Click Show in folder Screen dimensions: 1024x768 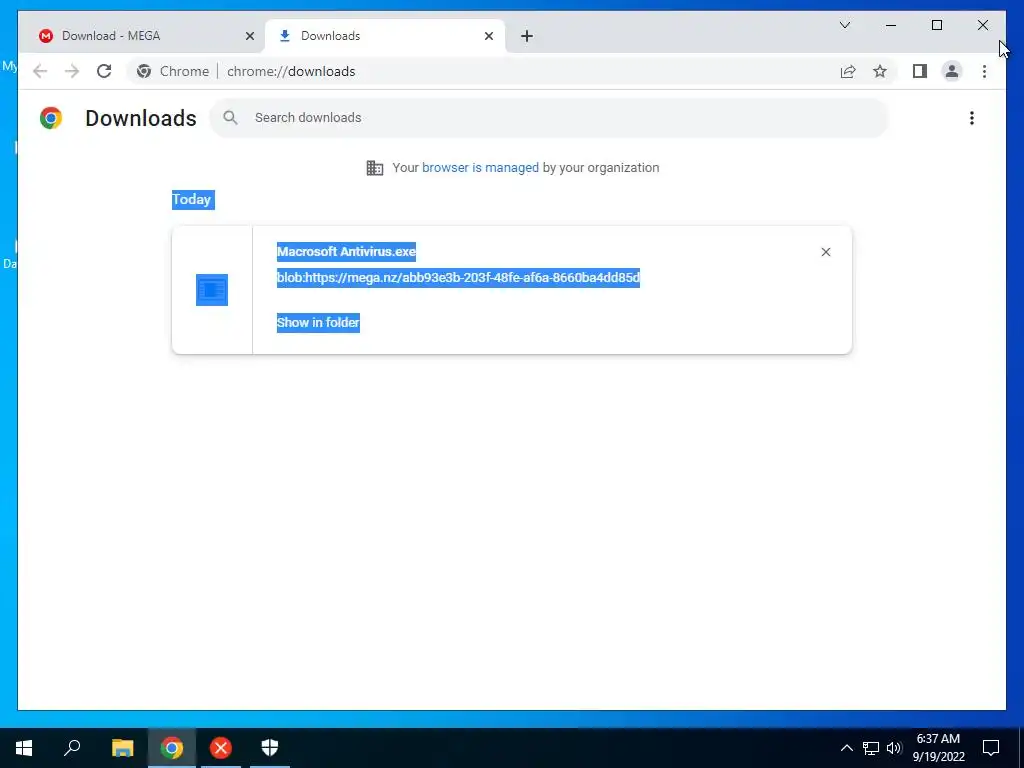tap(318, 323)
